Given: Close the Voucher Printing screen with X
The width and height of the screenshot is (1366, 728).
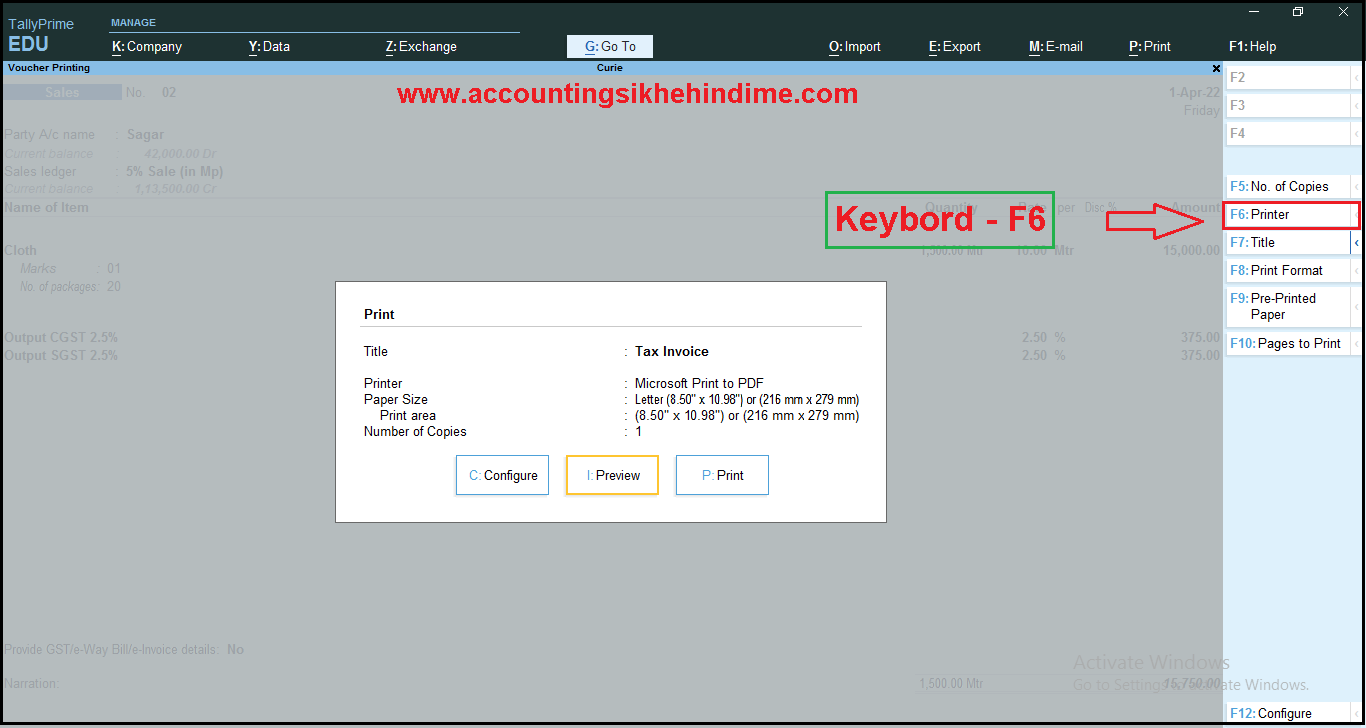Looking at the screenshot, I should point(1216,68).
